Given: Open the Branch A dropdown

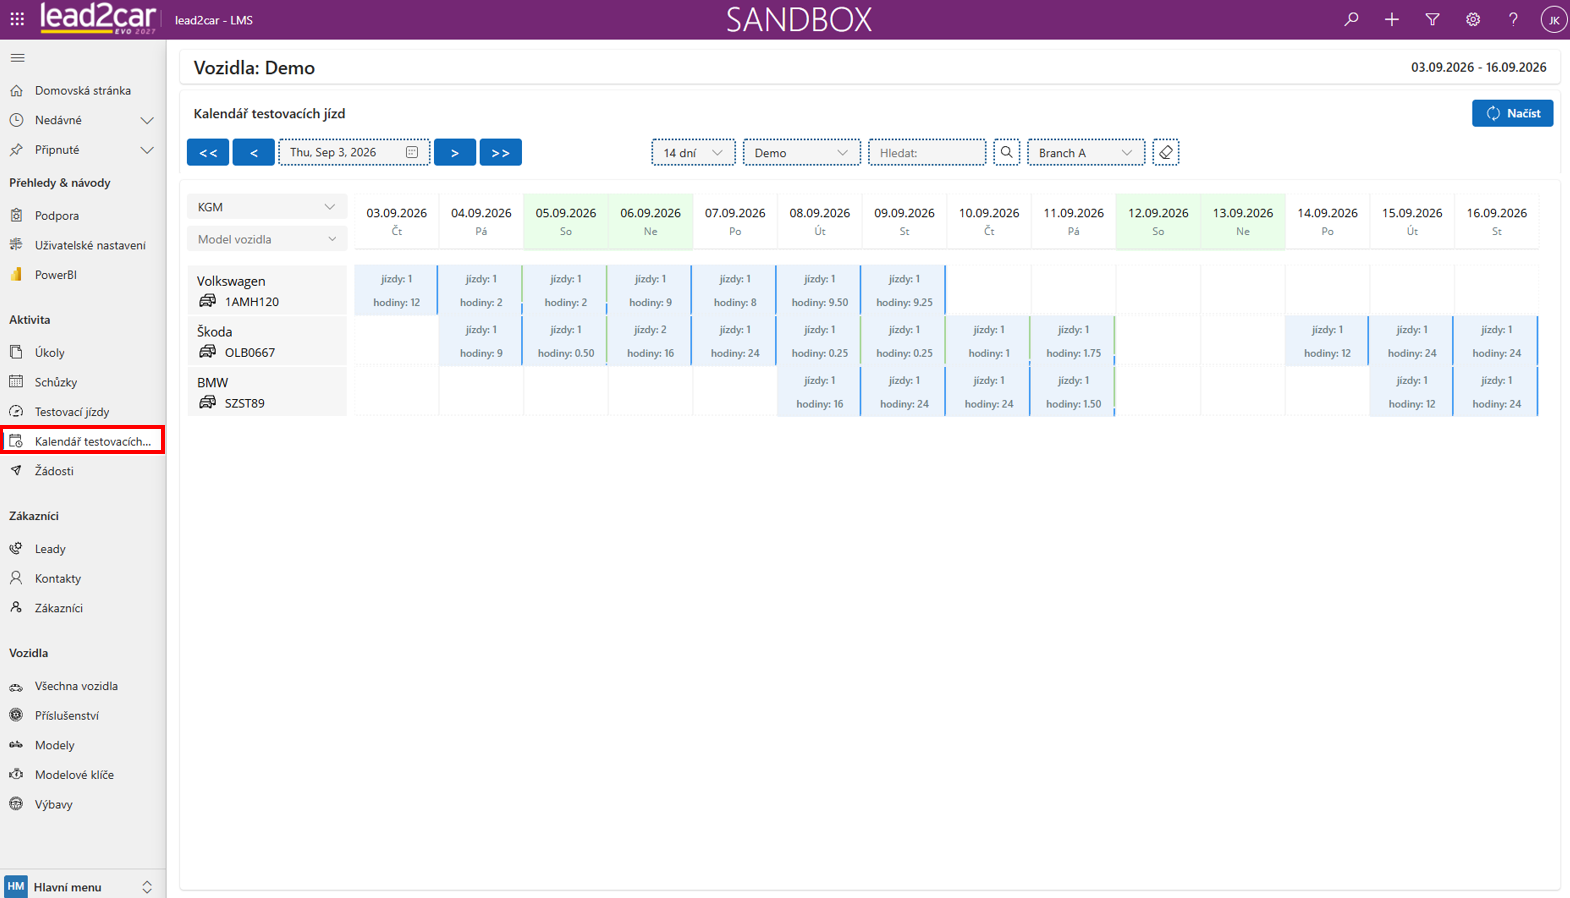Looking at the screenshot, I should [x=1086, y=152].
